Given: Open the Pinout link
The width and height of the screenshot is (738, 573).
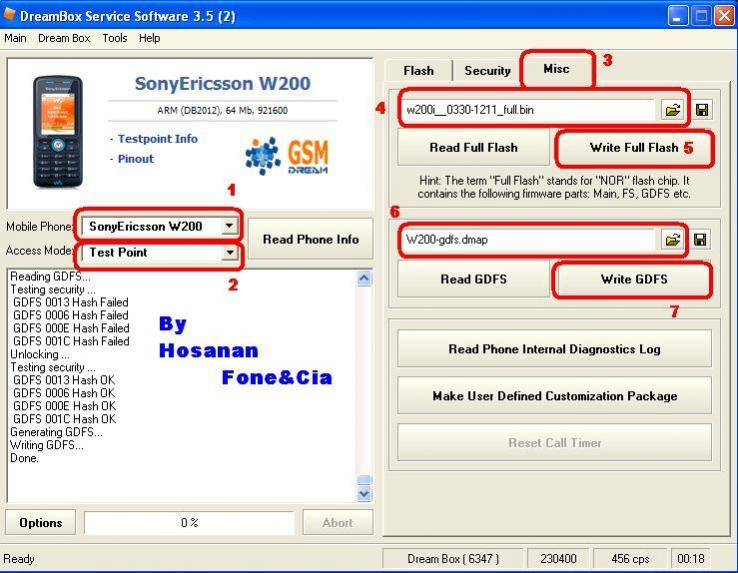Looking at the screenshot, I should pos(136,159).
